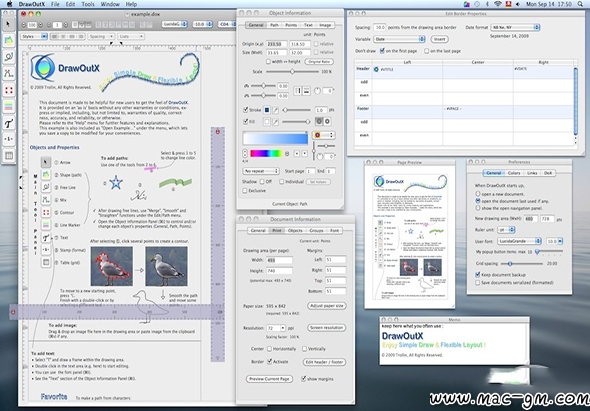The width and height of the screenshot is (590, 411).
Task: Toggle Border Activate checkbox in Document Information
Action: pos(269,362)
